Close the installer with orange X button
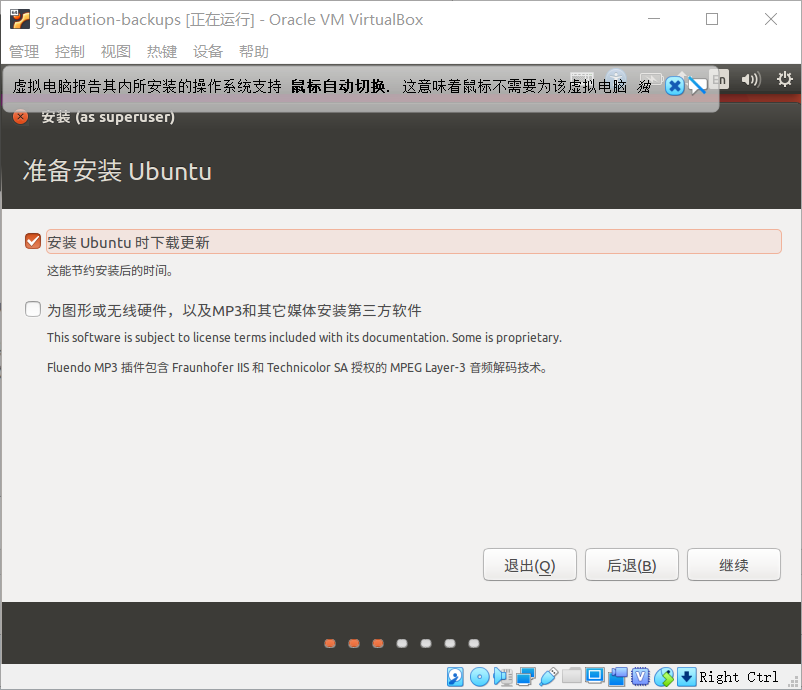The height and width of the screenshot is (690, 802). tap(20, 117)
